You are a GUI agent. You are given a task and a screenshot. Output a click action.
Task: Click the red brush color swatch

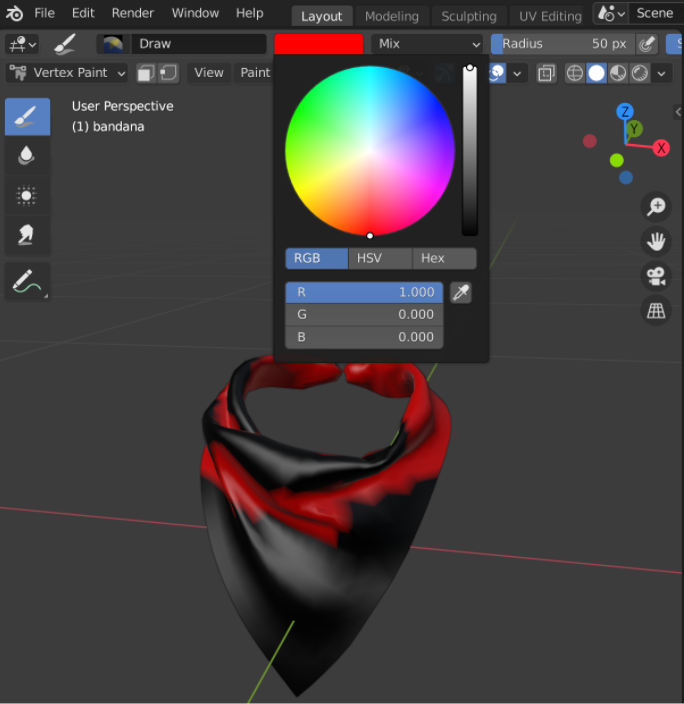[318, 44]
